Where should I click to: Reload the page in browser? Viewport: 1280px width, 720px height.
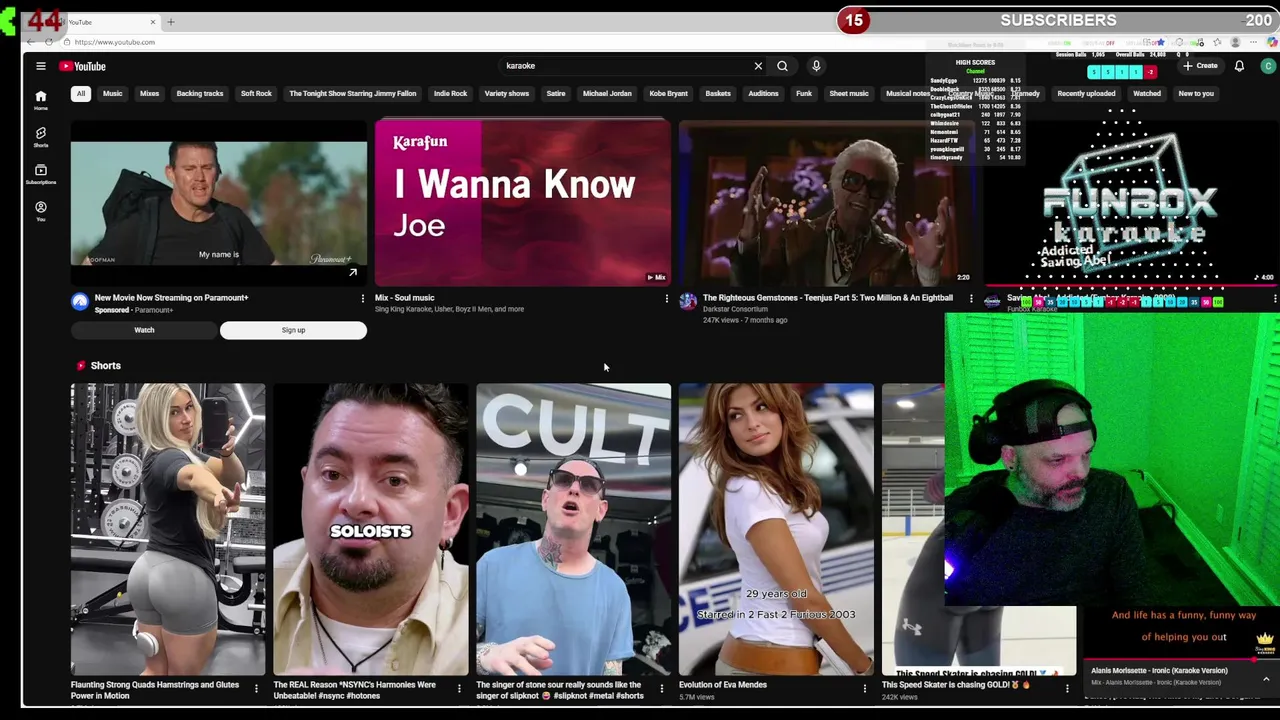[x=49, y=42]
